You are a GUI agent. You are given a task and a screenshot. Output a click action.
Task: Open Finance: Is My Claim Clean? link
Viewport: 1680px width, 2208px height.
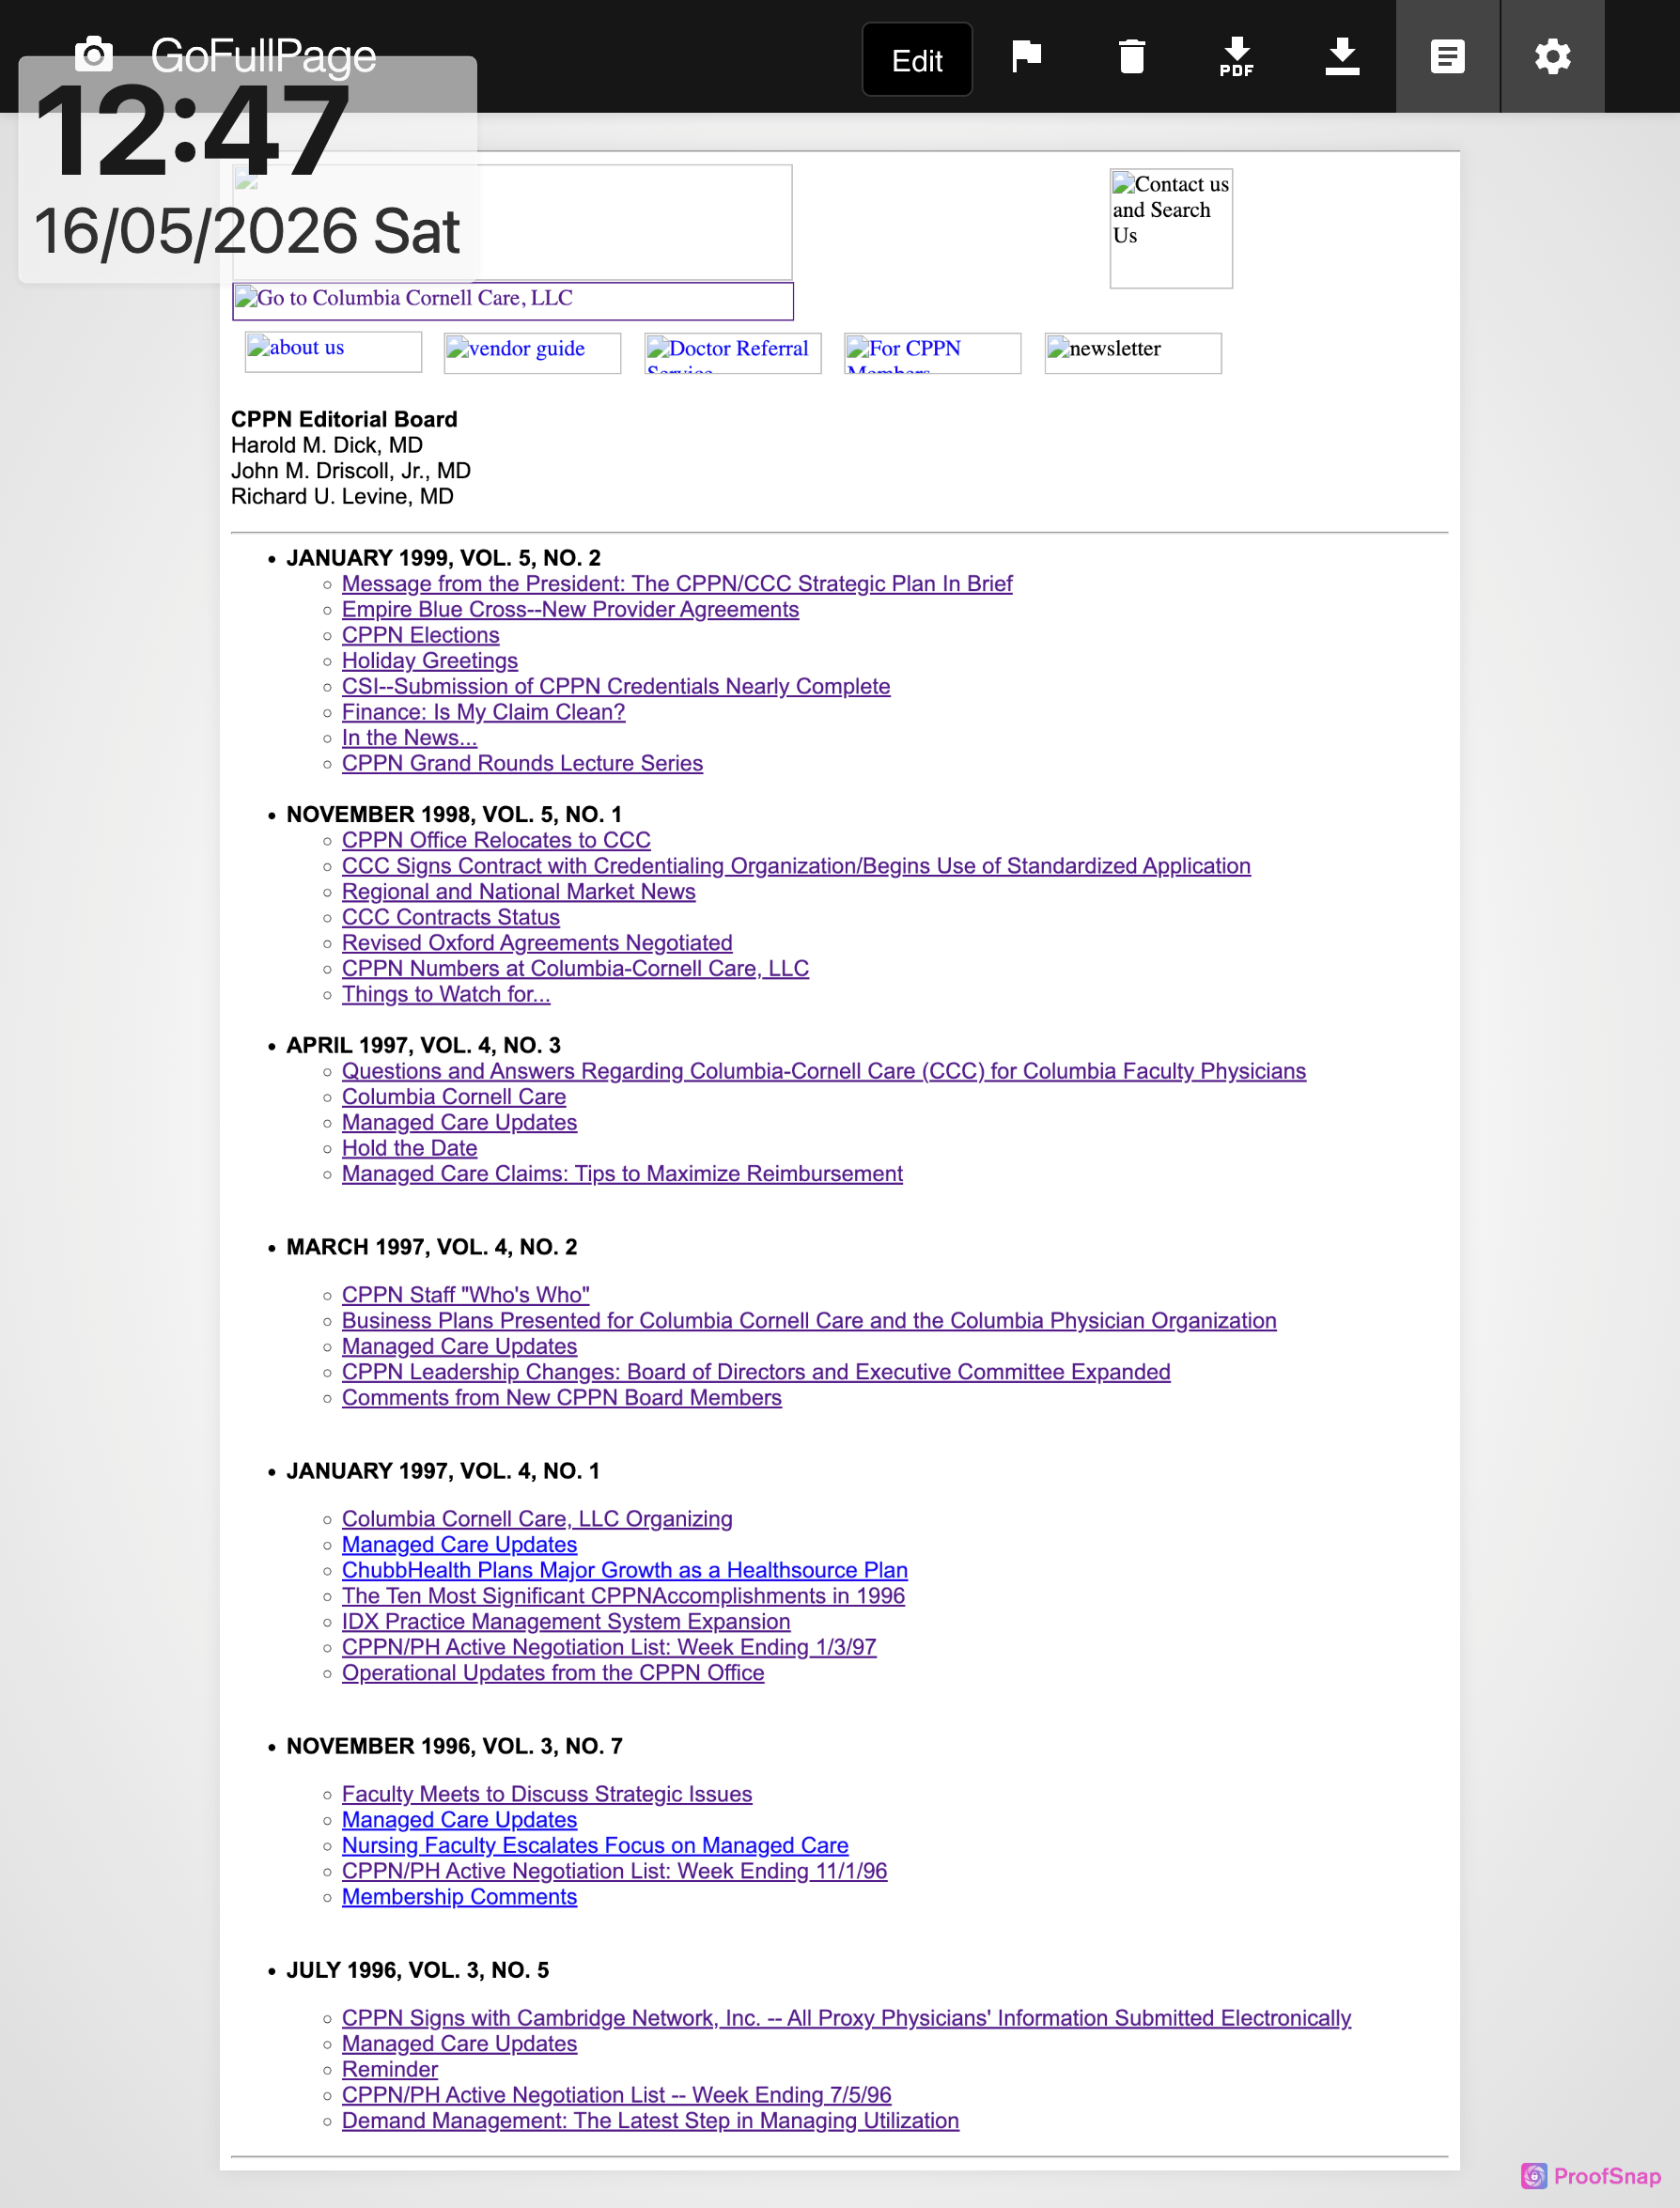483,712
